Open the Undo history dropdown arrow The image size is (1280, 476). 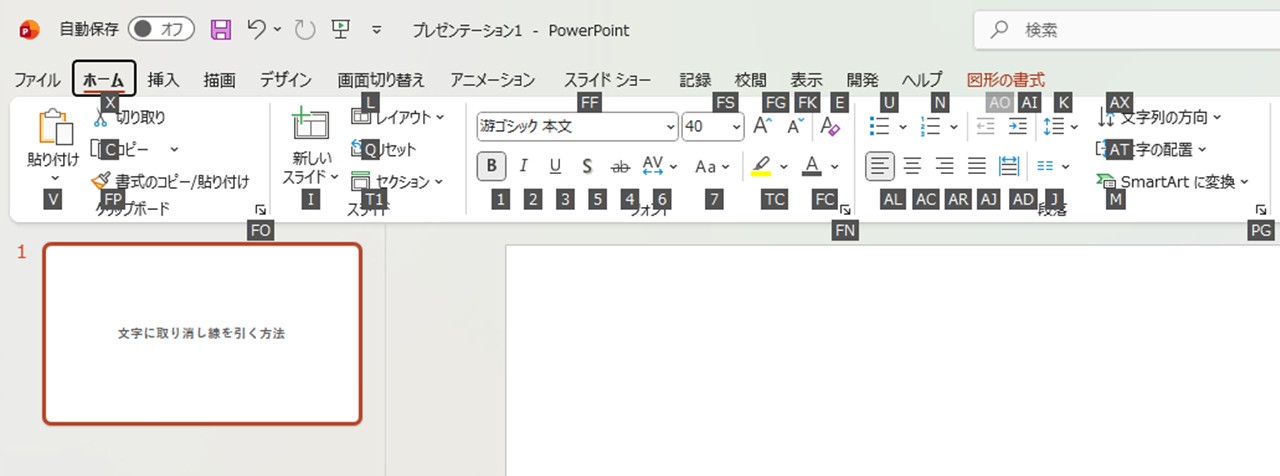(x=277, y=30)
